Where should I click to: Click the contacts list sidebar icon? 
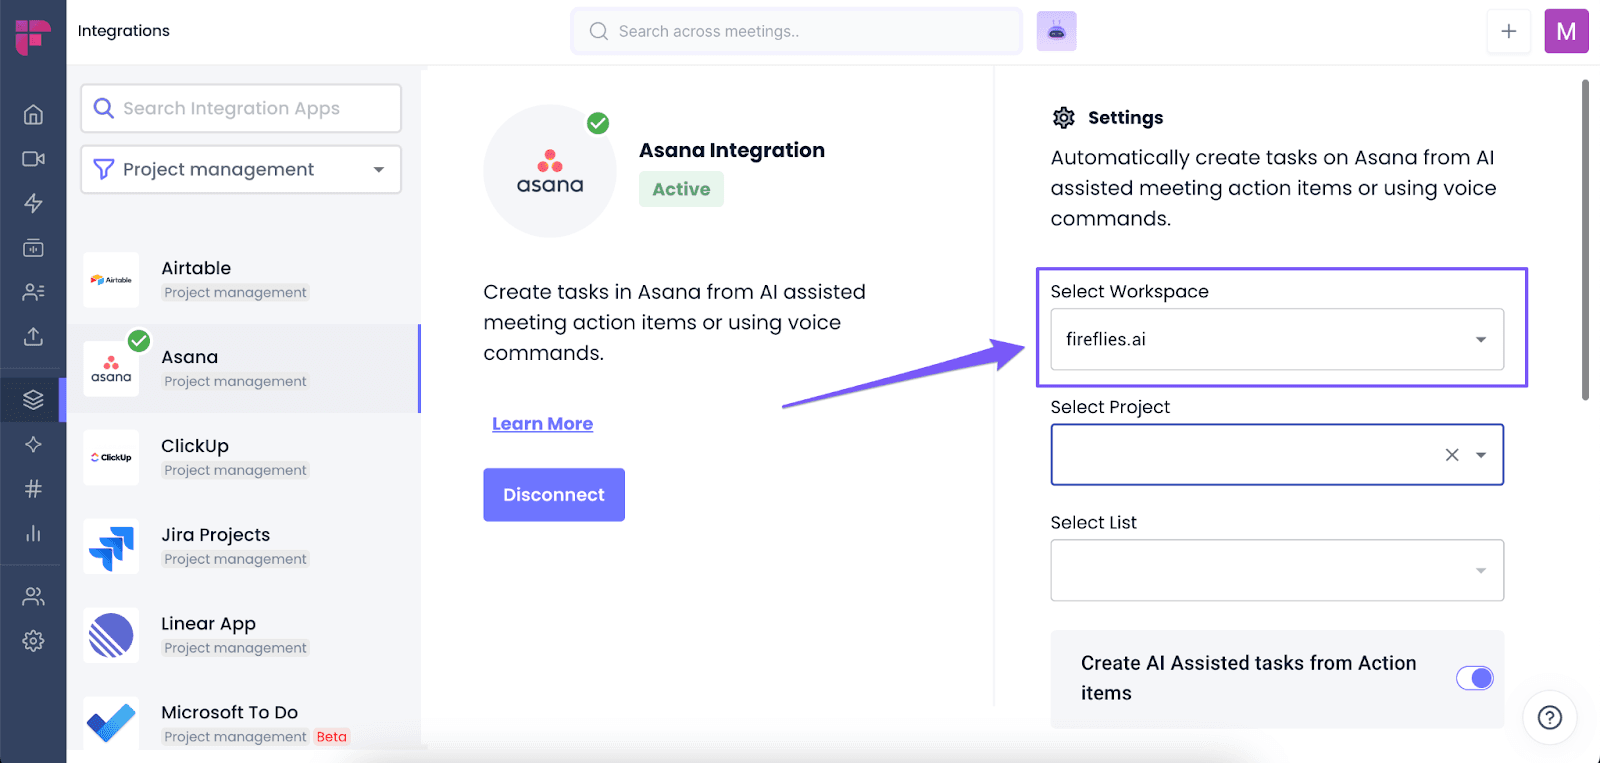point(33,292)
